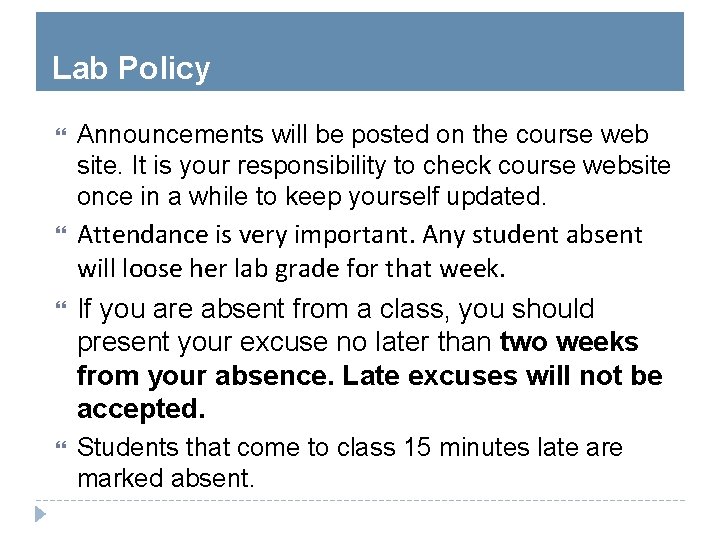Click the bold word 'accepted.'
Screen dimensions: 720x540
(141, 410)
